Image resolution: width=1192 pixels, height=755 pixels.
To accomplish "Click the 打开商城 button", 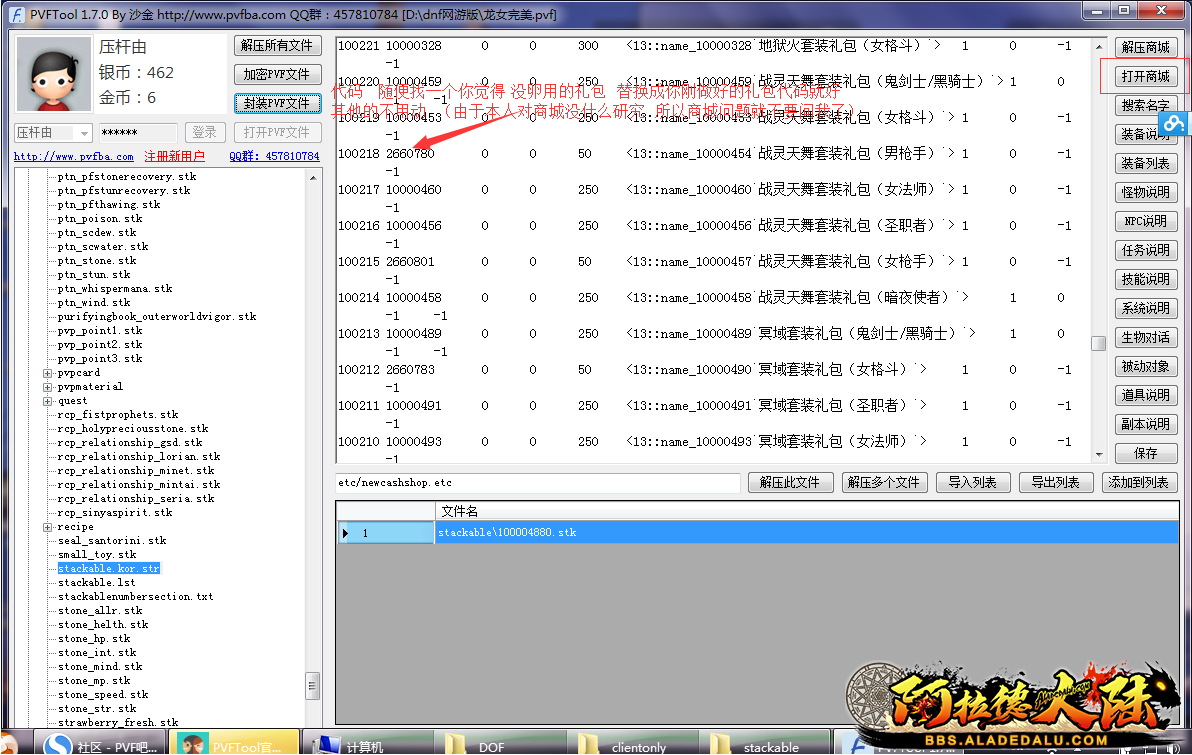I will [x=1144, y=77].
